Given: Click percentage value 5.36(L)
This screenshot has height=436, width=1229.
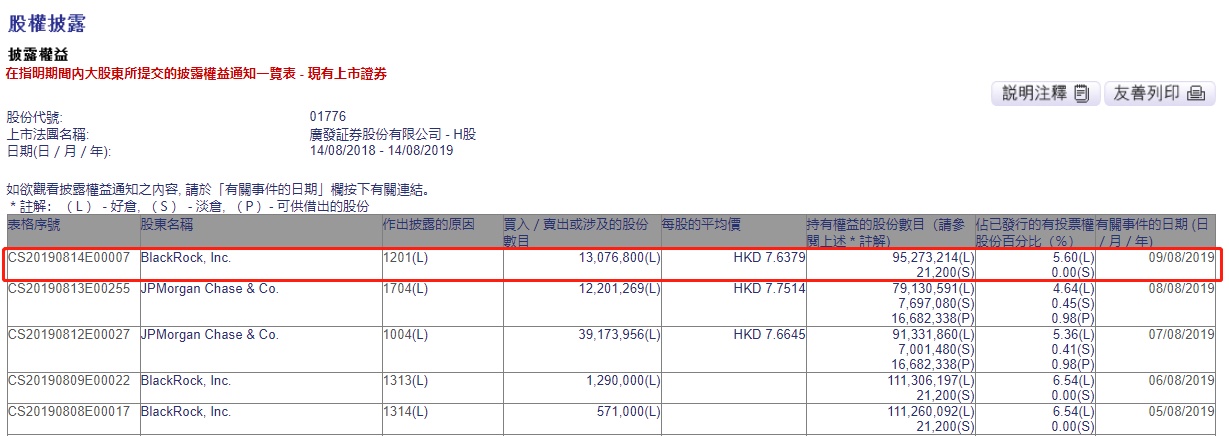Looking at the screenshot, I should tap(1072, 335).
